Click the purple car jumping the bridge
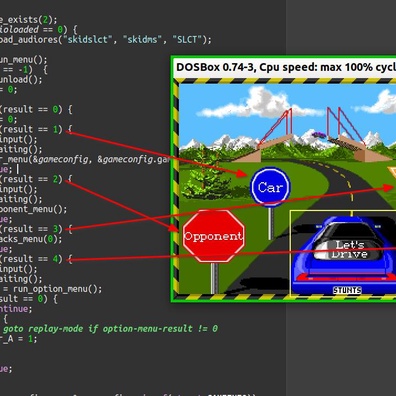Screen dimensions: 396x396 (319, 134)
